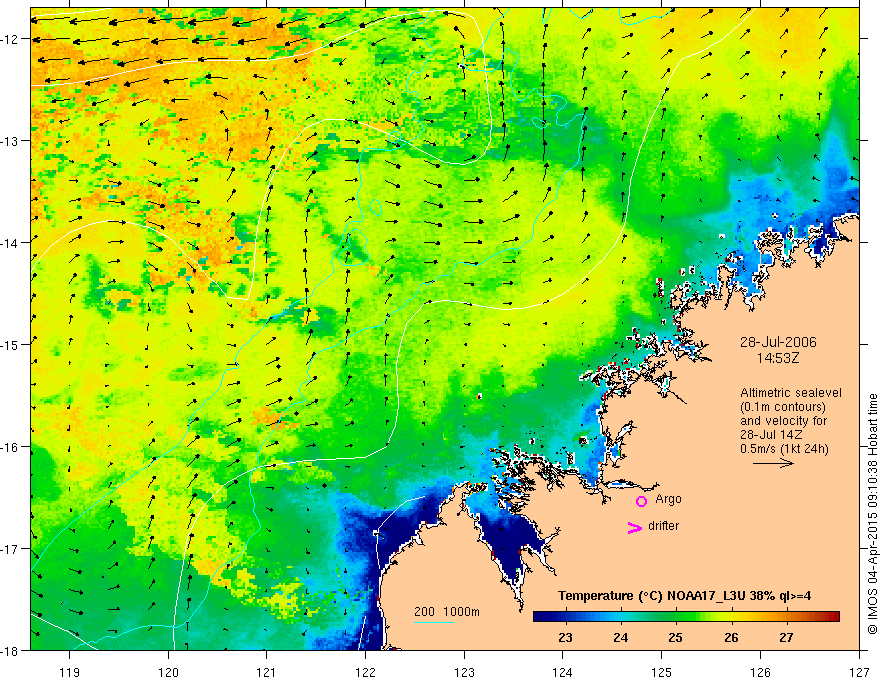Click the colorbar label '25'
This screenshot has width=880, height=680.
pyautogui.click(x=676, y=637)
